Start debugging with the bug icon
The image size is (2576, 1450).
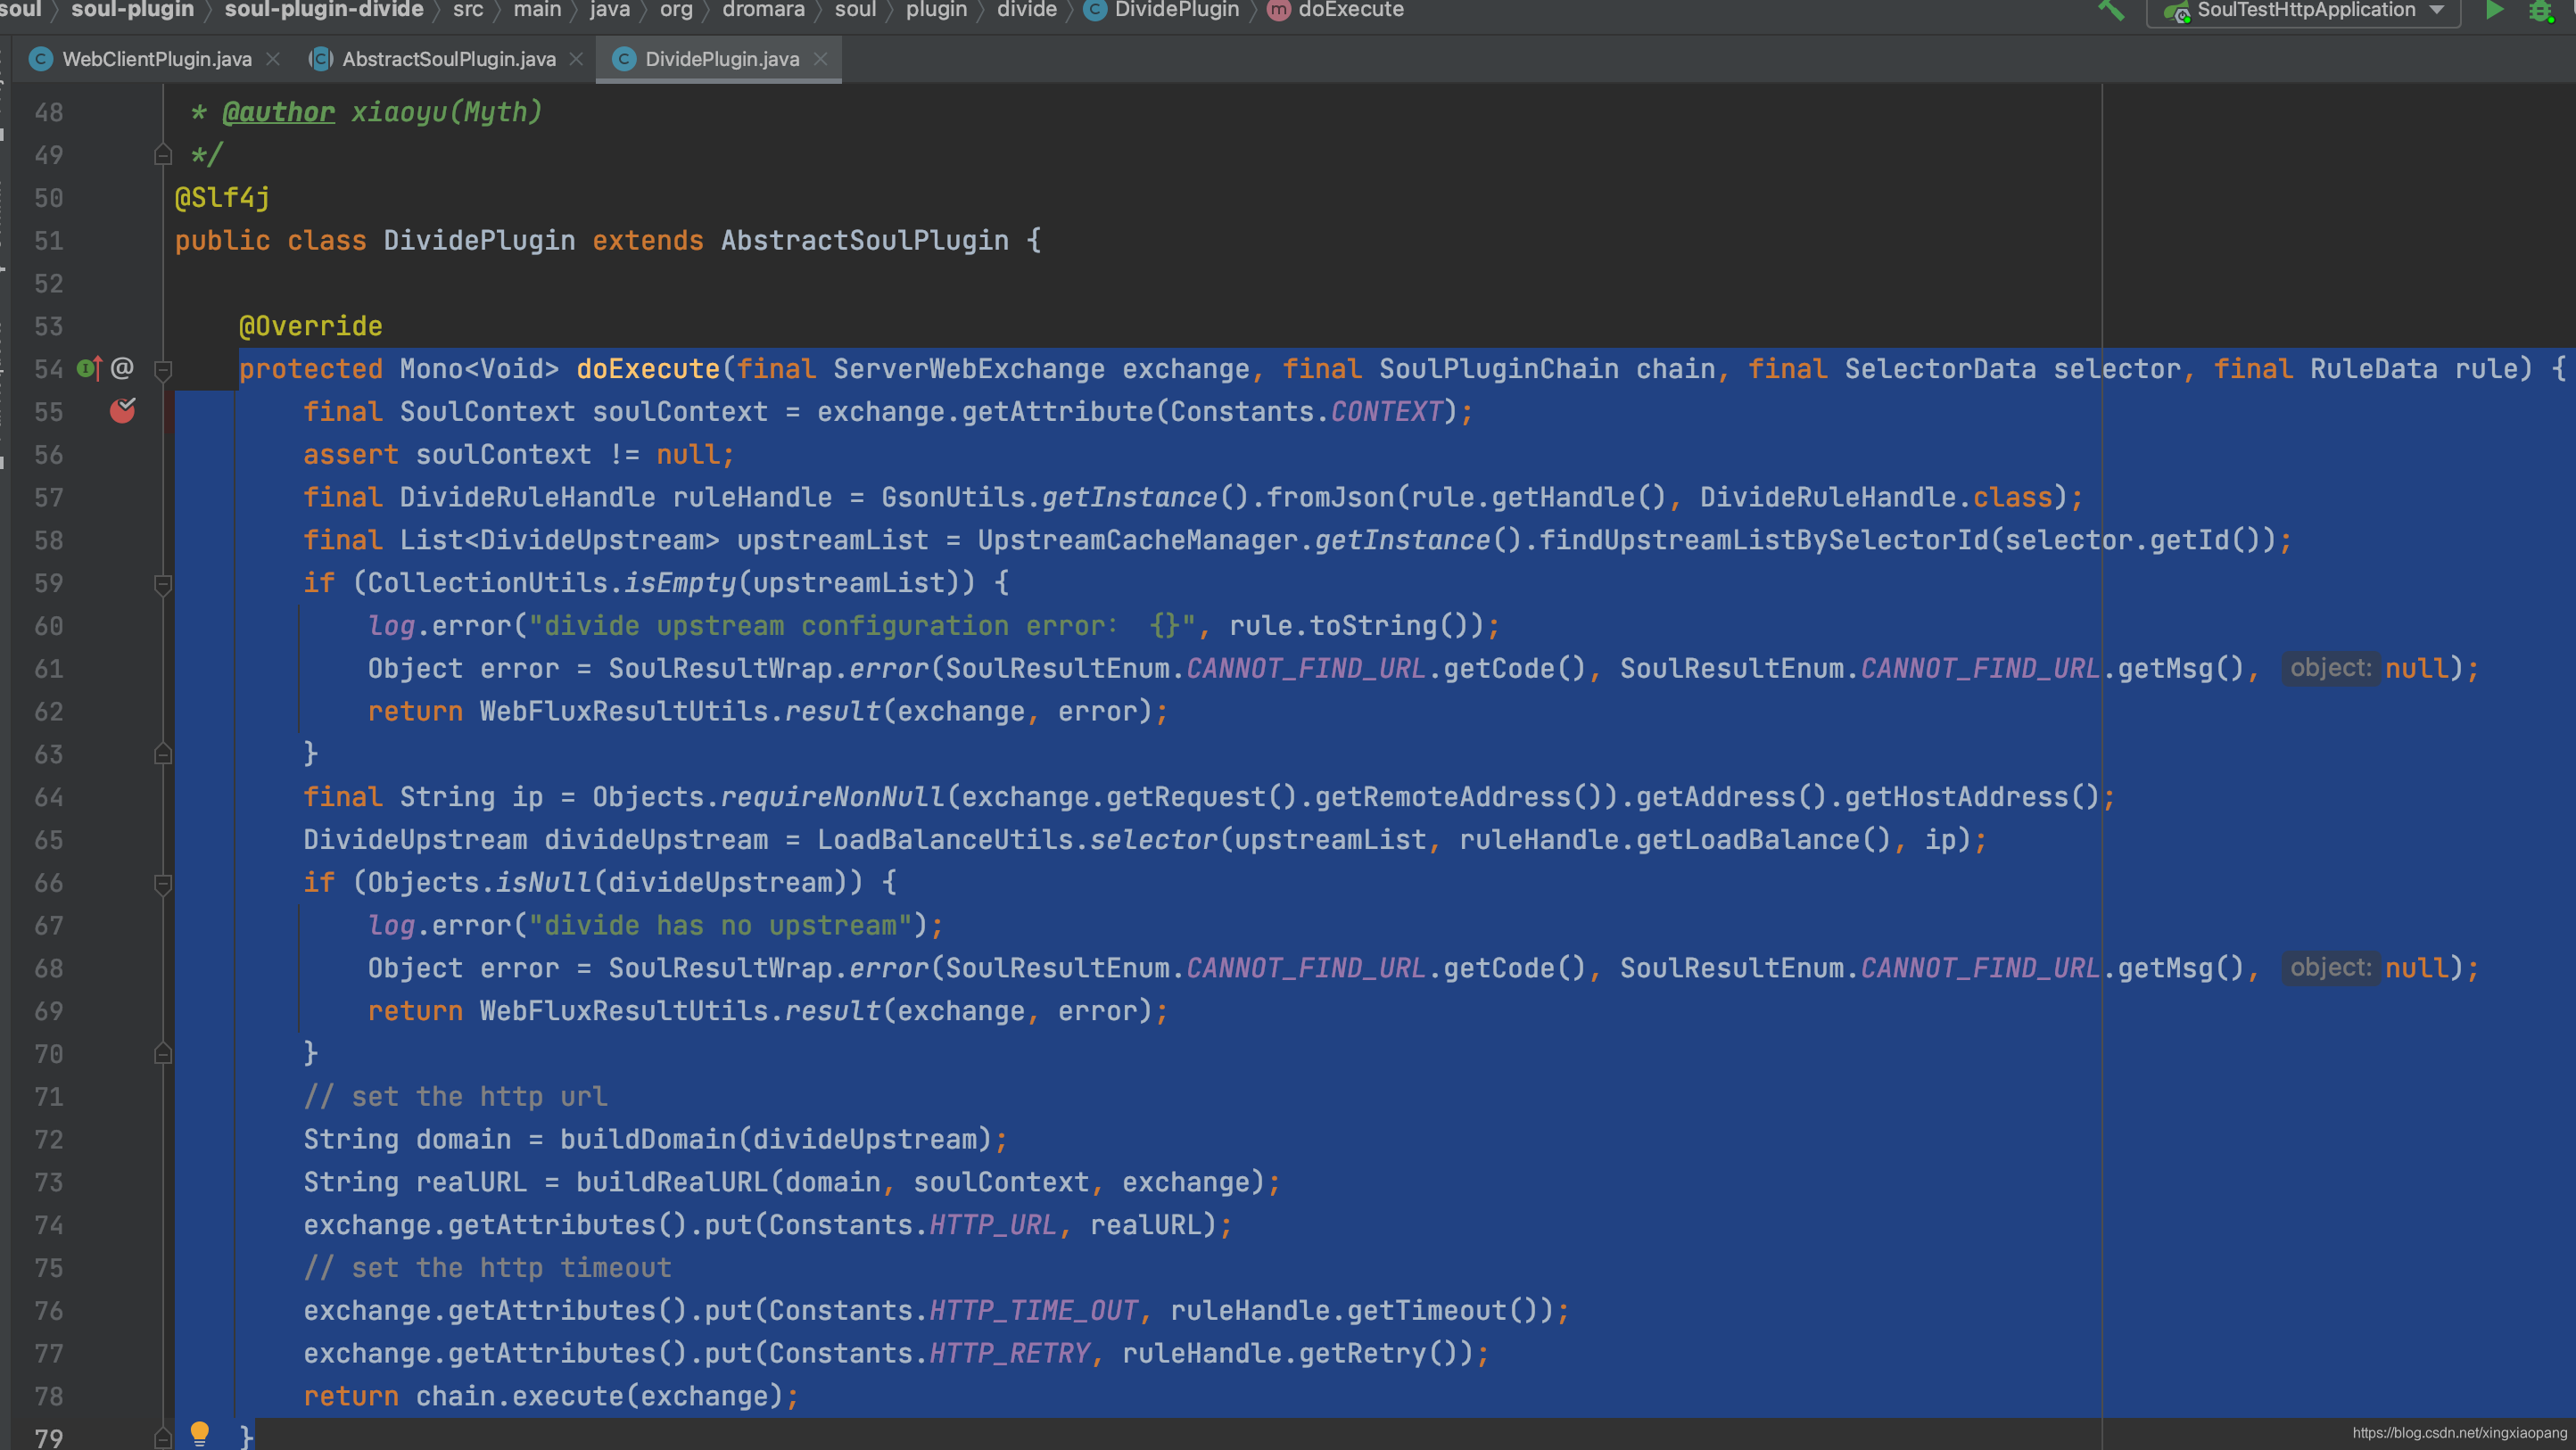(x=2540, y=11)
